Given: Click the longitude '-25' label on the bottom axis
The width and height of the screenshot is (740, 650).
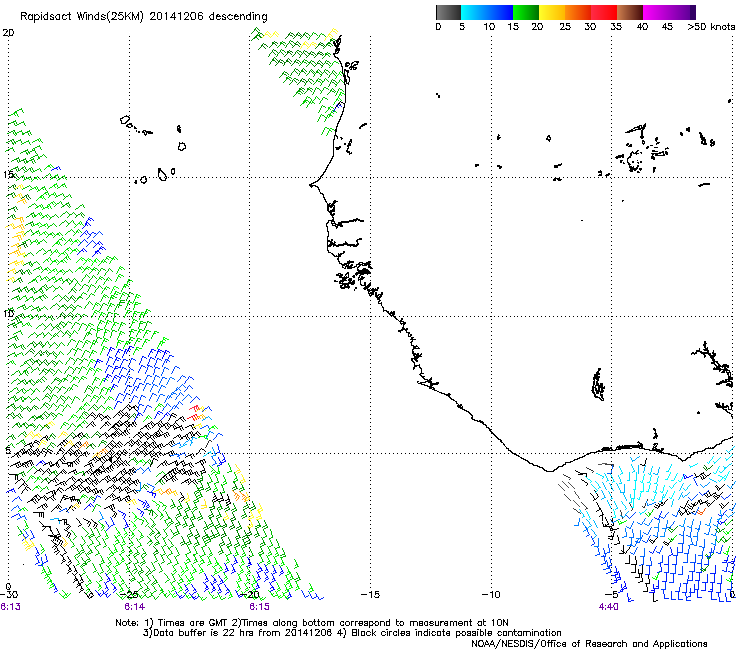Looking at the screenshot, I should tap(129, 595).
